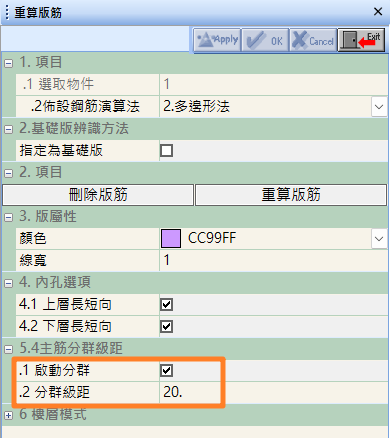Collapse the 1. 項目 section
This screenshot has height=438, width=390.
pyautogui.click(x=8, y=63)
